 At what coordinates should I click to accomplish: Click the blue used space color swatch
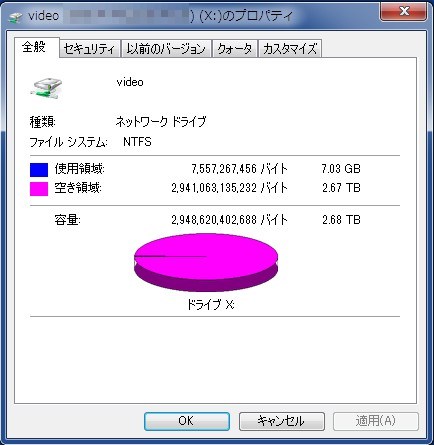pyautogui.click(x=39, y=169)
